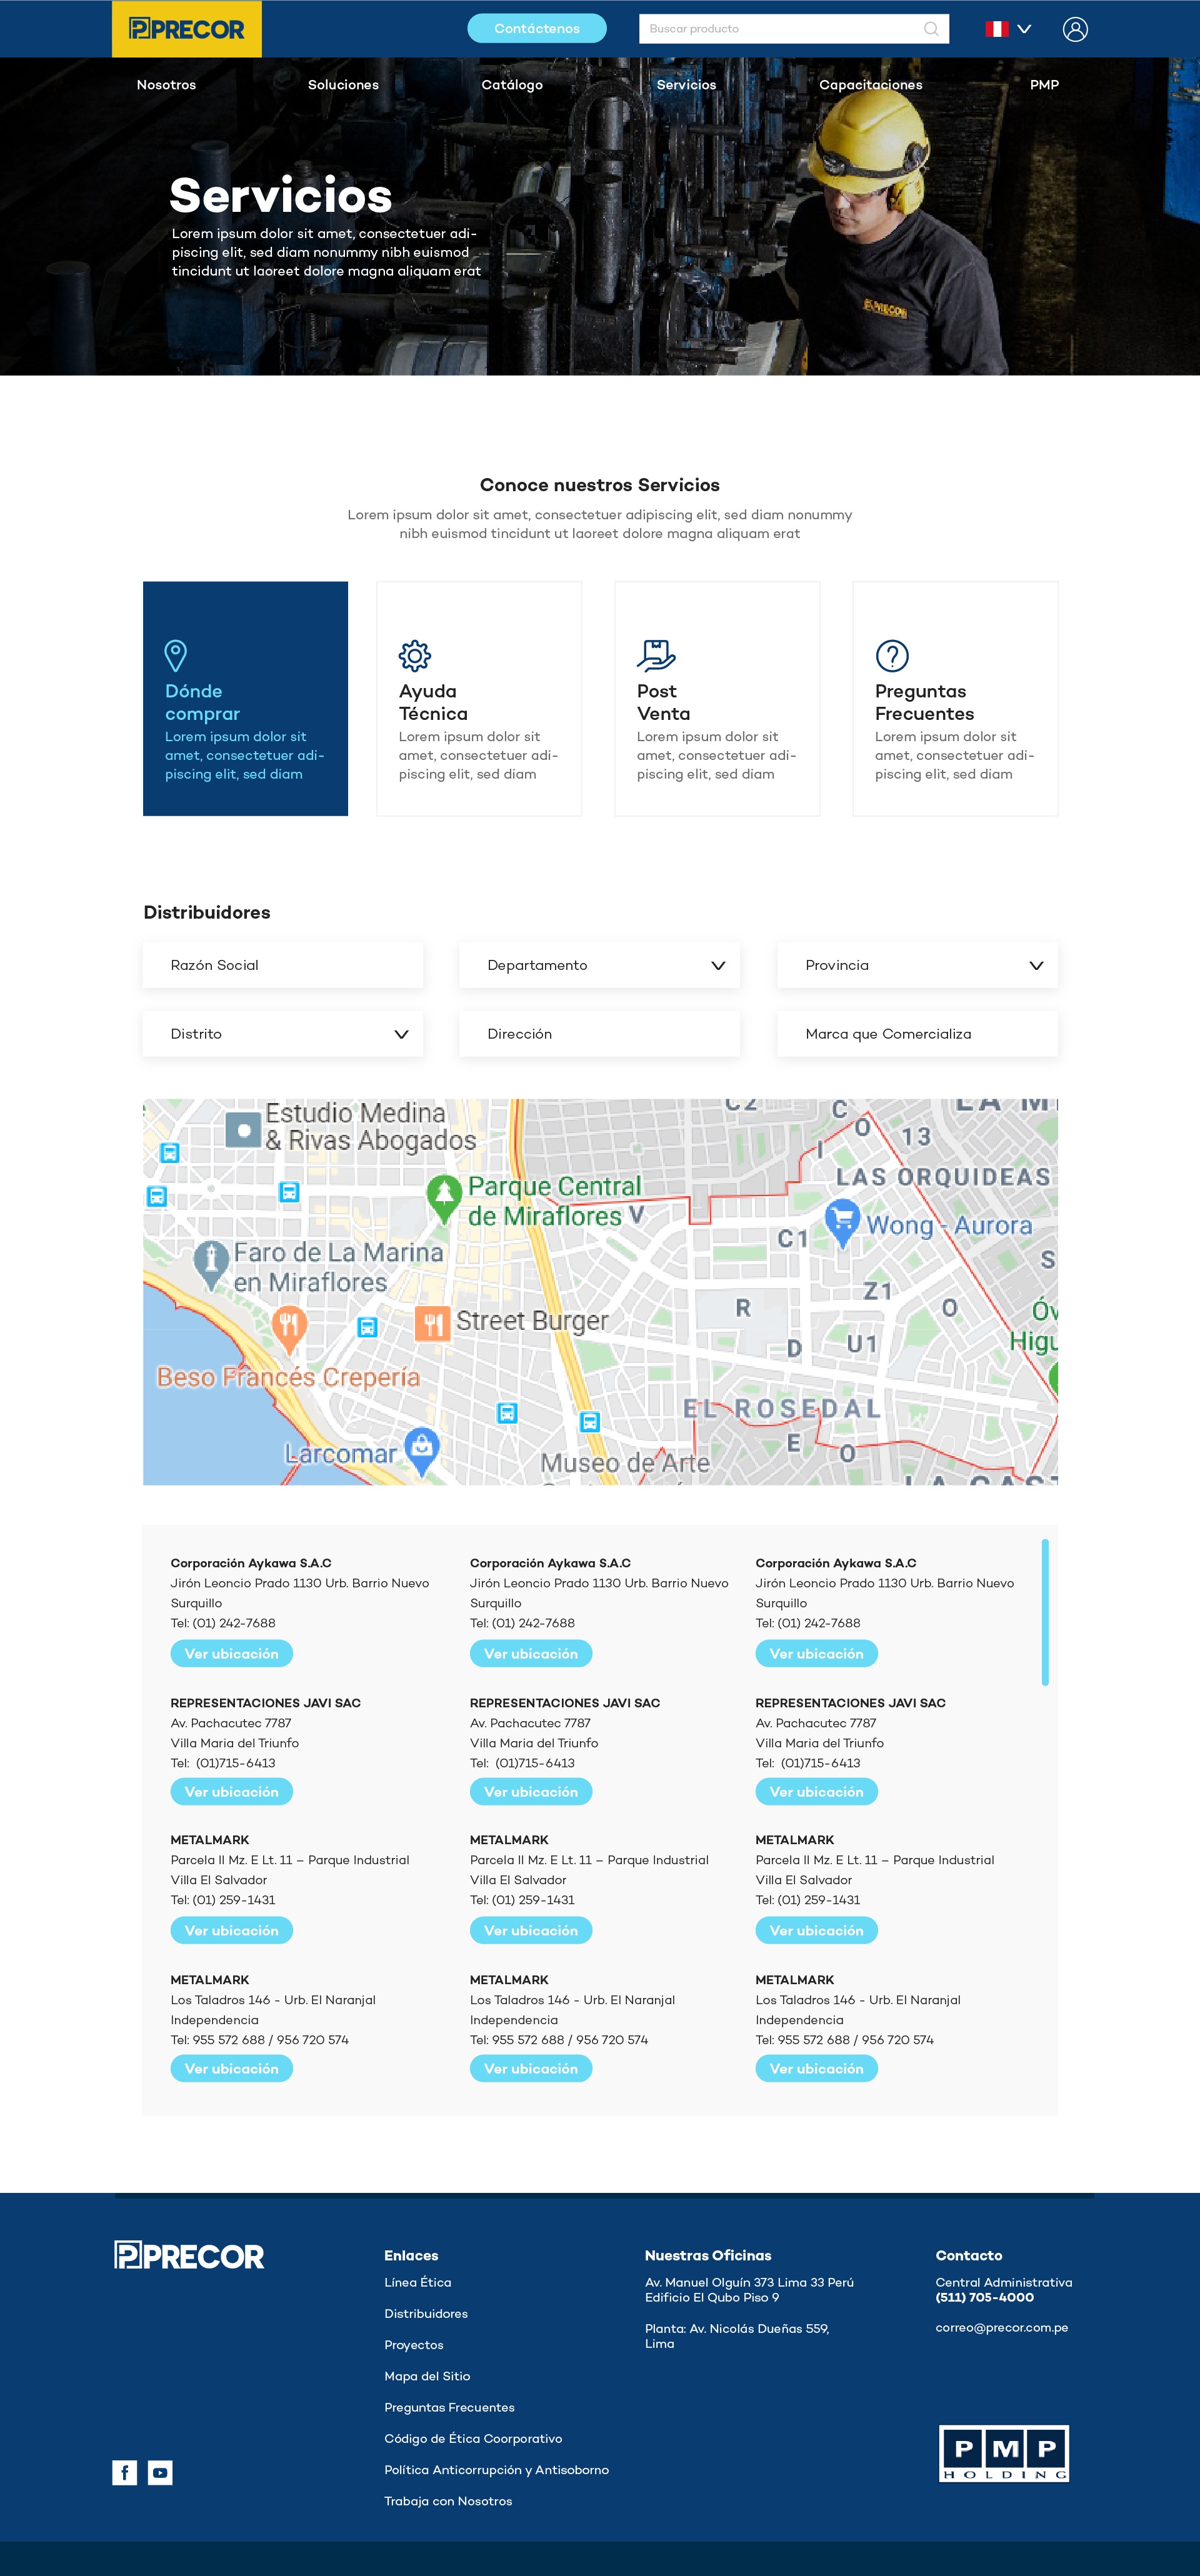This screenshot has height=2576, width=1200.
Task: Open the Facebook icon in the footer
Action: click(x=124, y=2472)
